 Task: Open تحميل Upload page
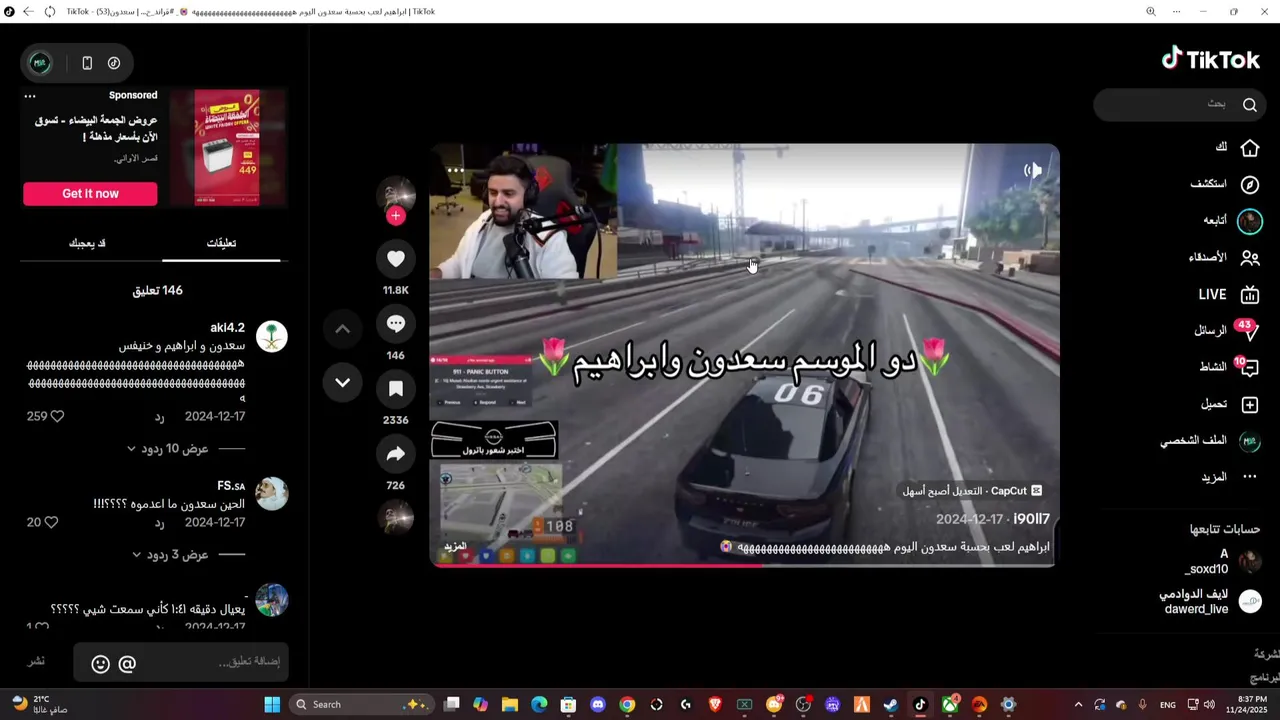pyautogui.click(x=1229, y=404)
